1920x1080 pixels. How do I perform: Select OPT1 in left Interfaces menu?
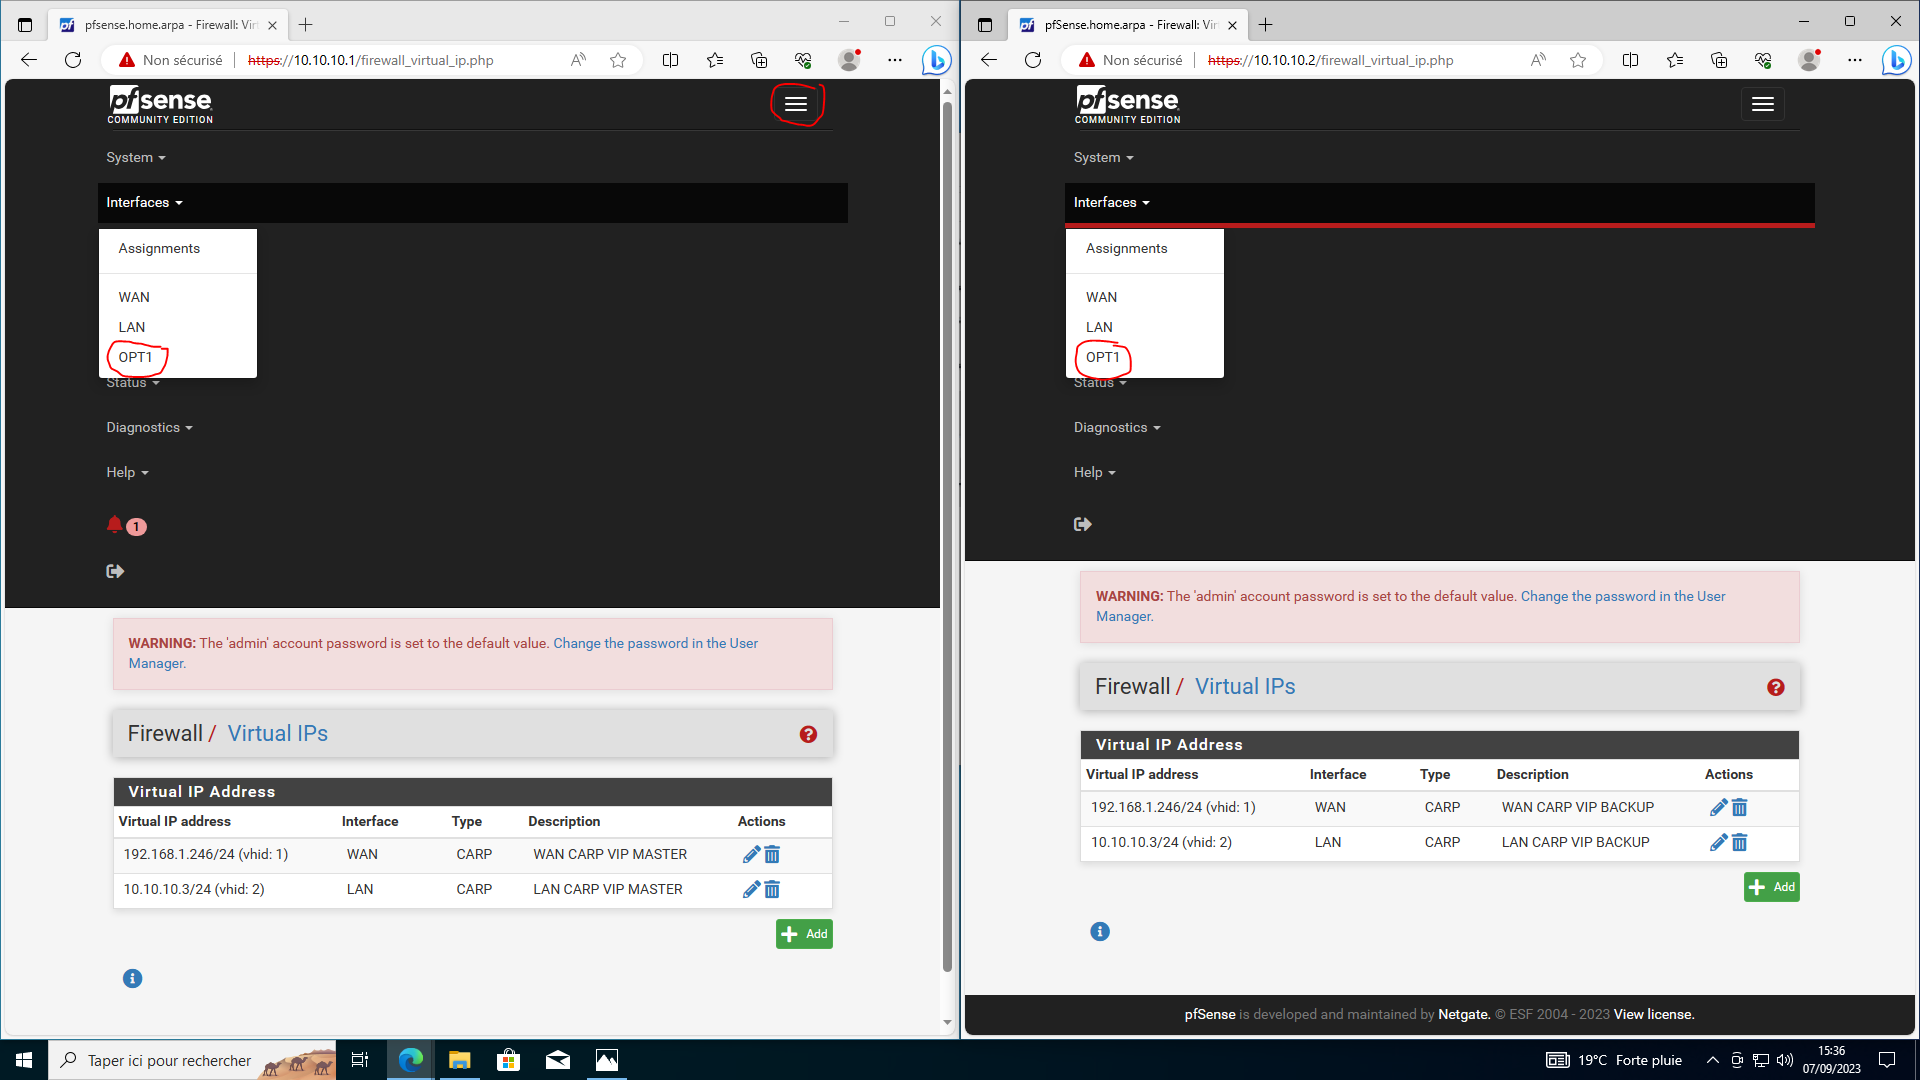pyautogui.click(x=135, y=357)
